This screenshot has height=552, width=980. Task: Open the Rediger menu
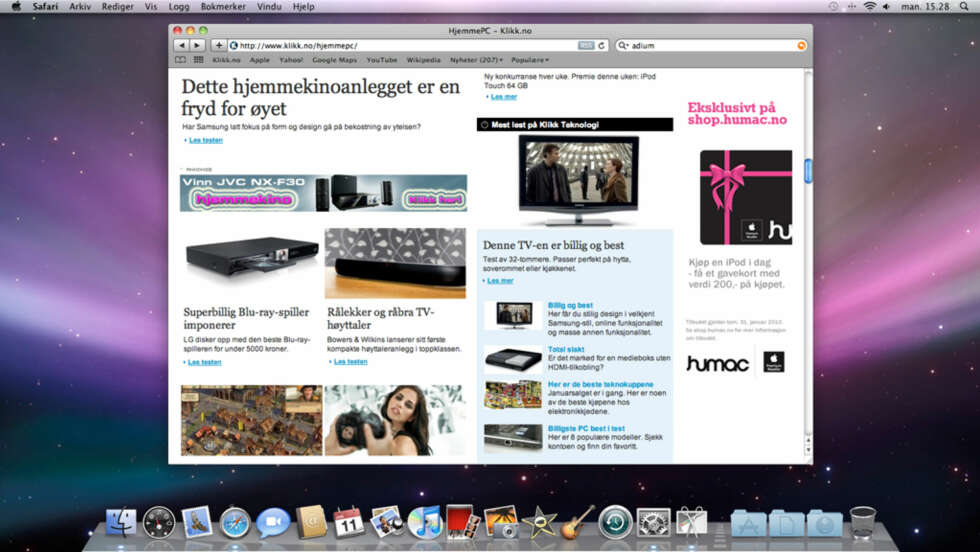[118, 6]
